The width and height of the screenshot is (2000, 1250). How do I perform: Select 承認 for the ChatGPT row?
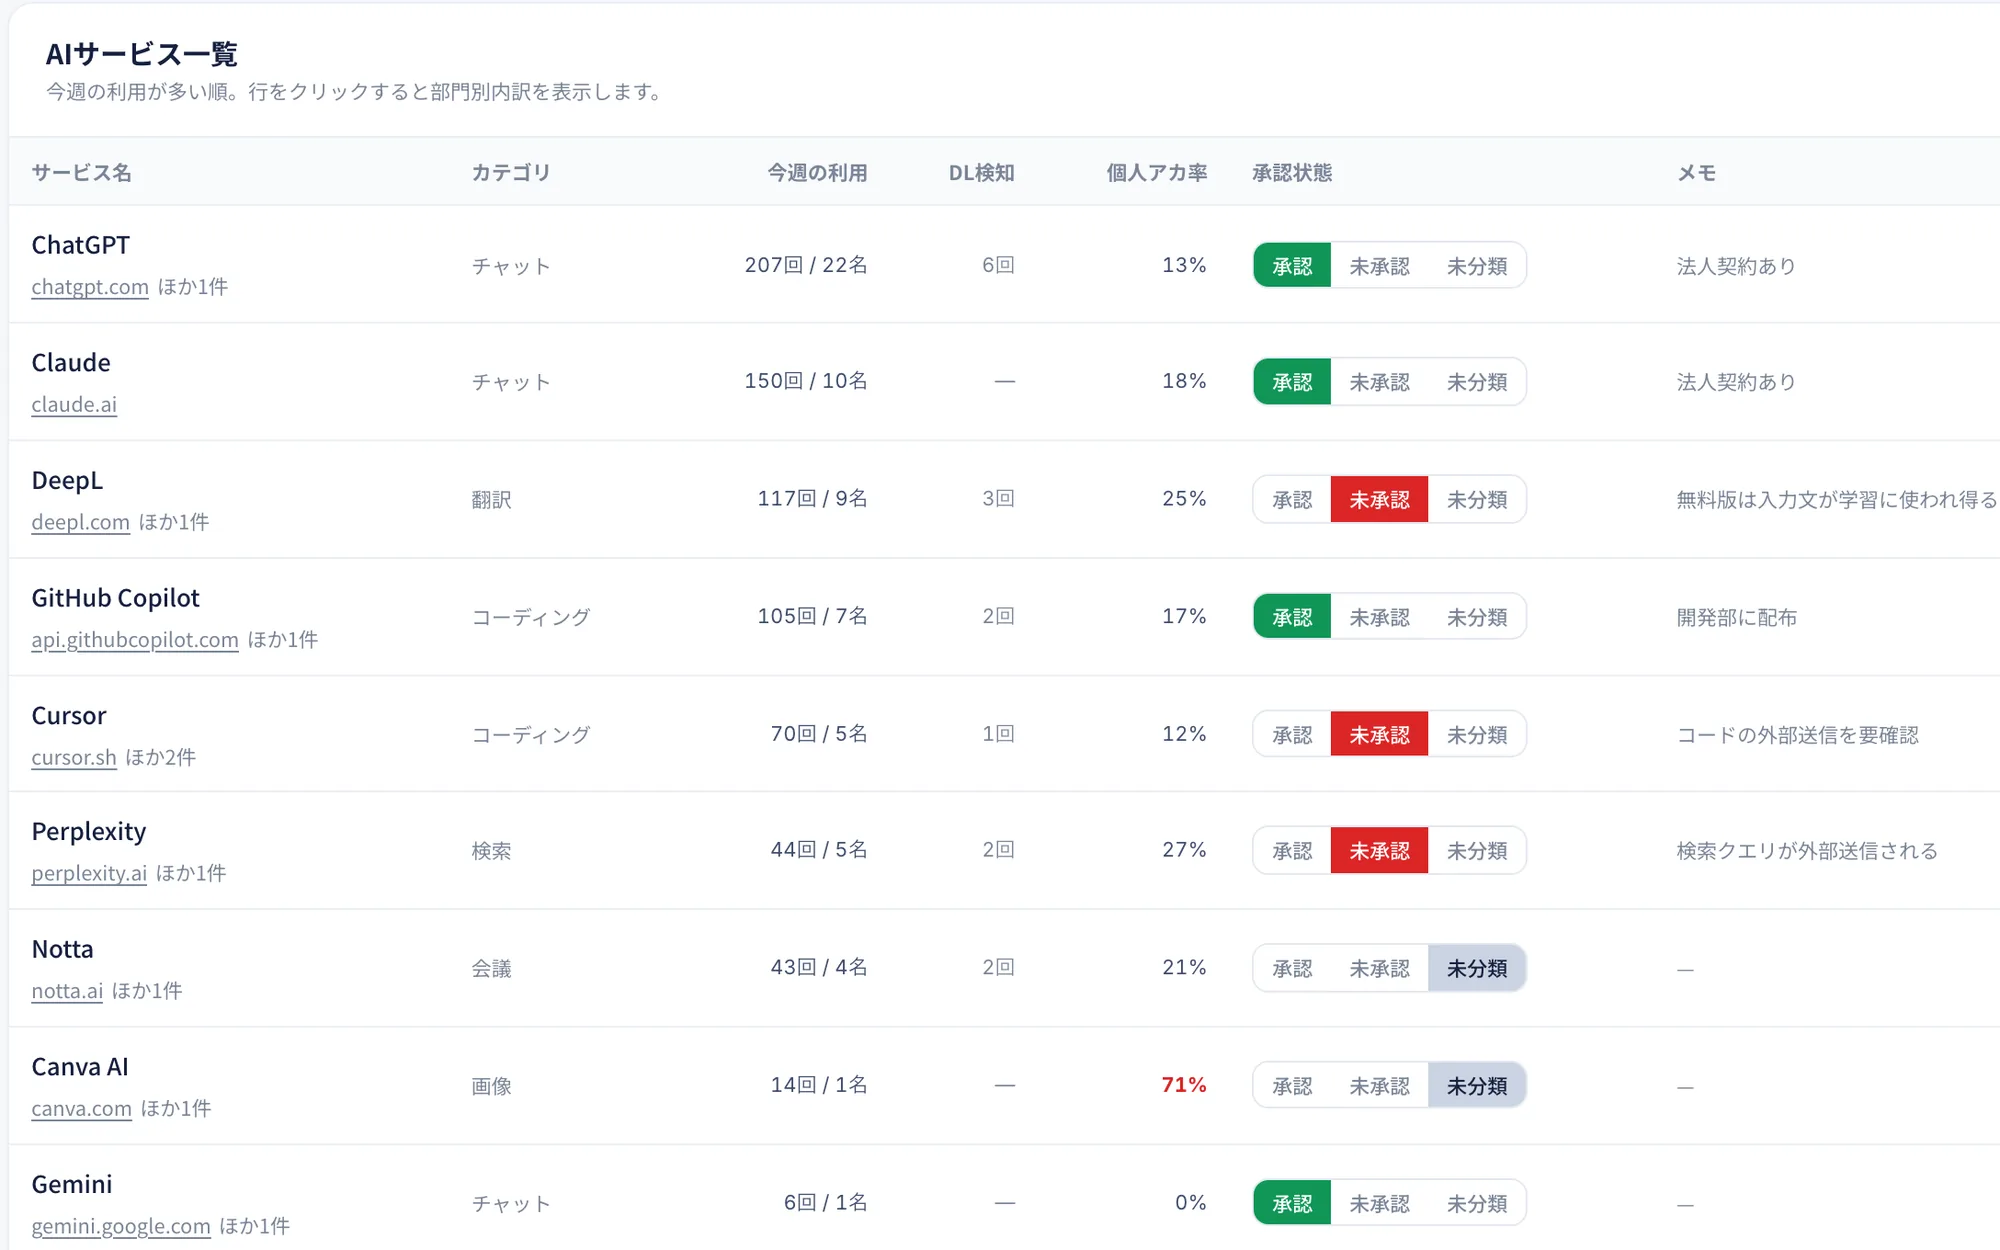pos(1292,266)
